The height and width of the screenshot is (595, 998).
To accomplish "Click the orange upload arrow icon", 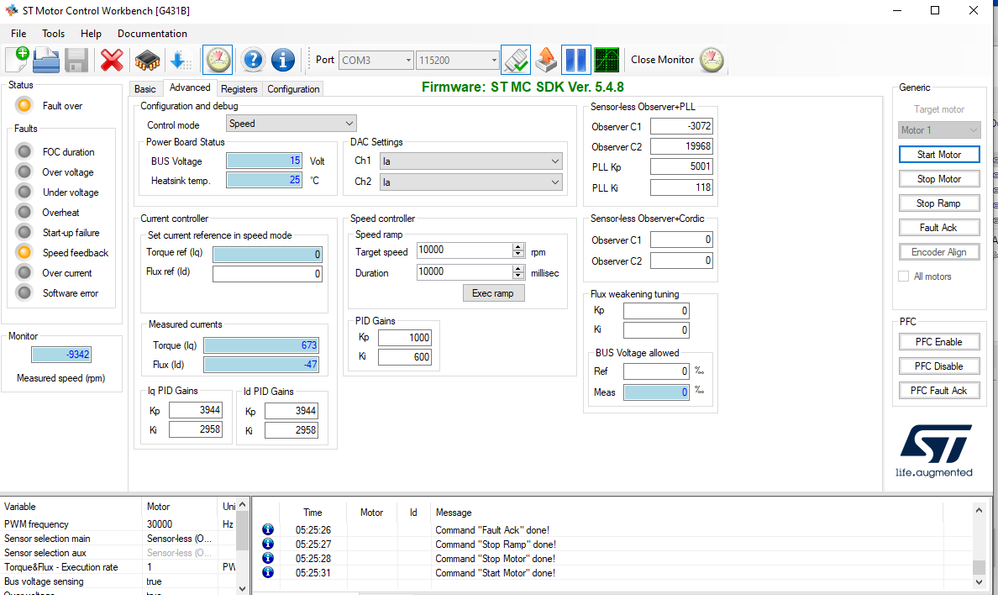I will pyautogui.click(x=545, y=60).
